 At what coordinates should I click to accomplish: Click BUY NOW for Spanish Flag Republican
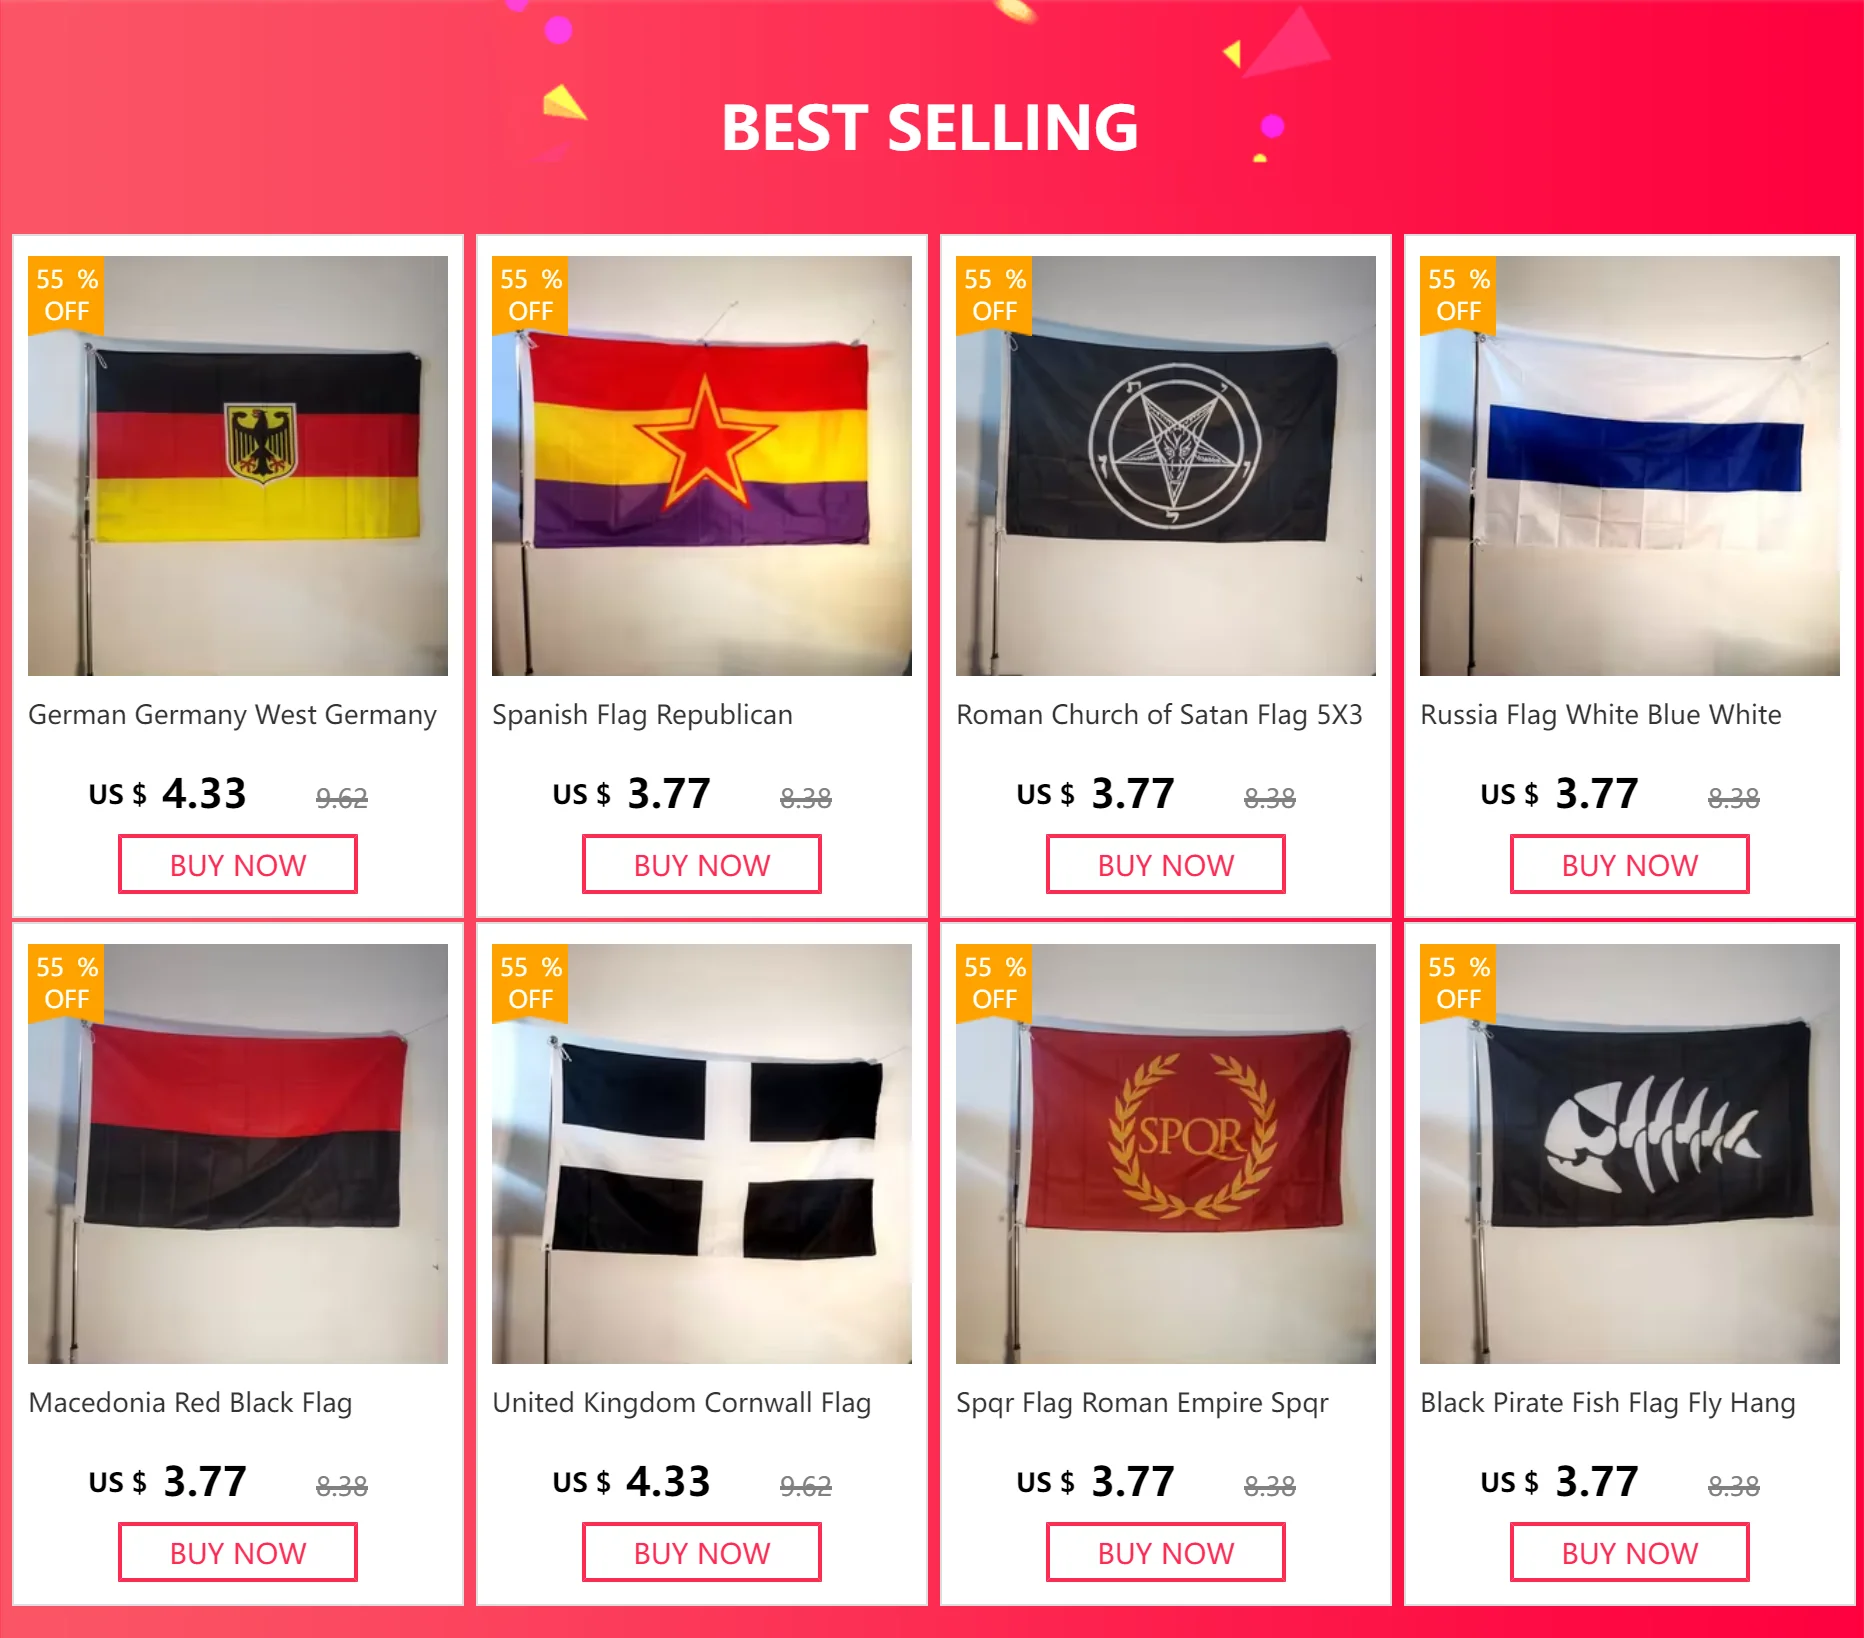(702, 865)
